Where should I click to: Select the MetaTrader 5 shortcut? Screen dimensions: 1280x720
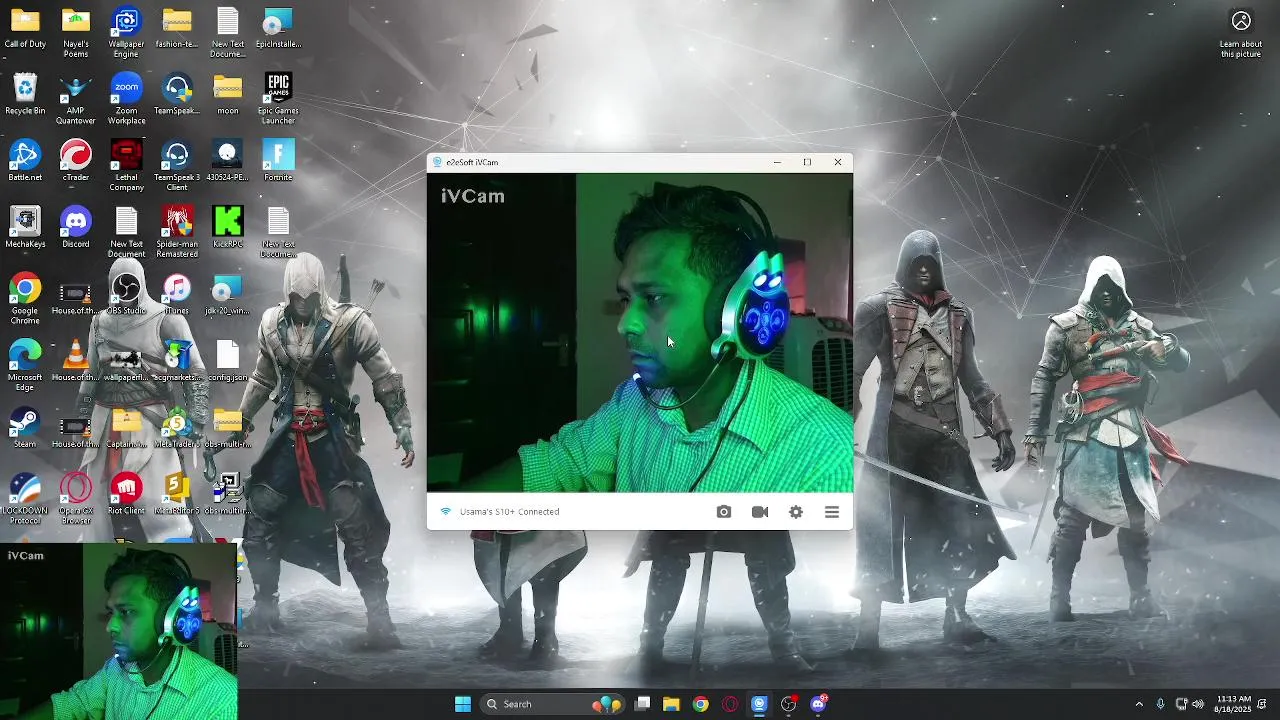tap(177, 428)
